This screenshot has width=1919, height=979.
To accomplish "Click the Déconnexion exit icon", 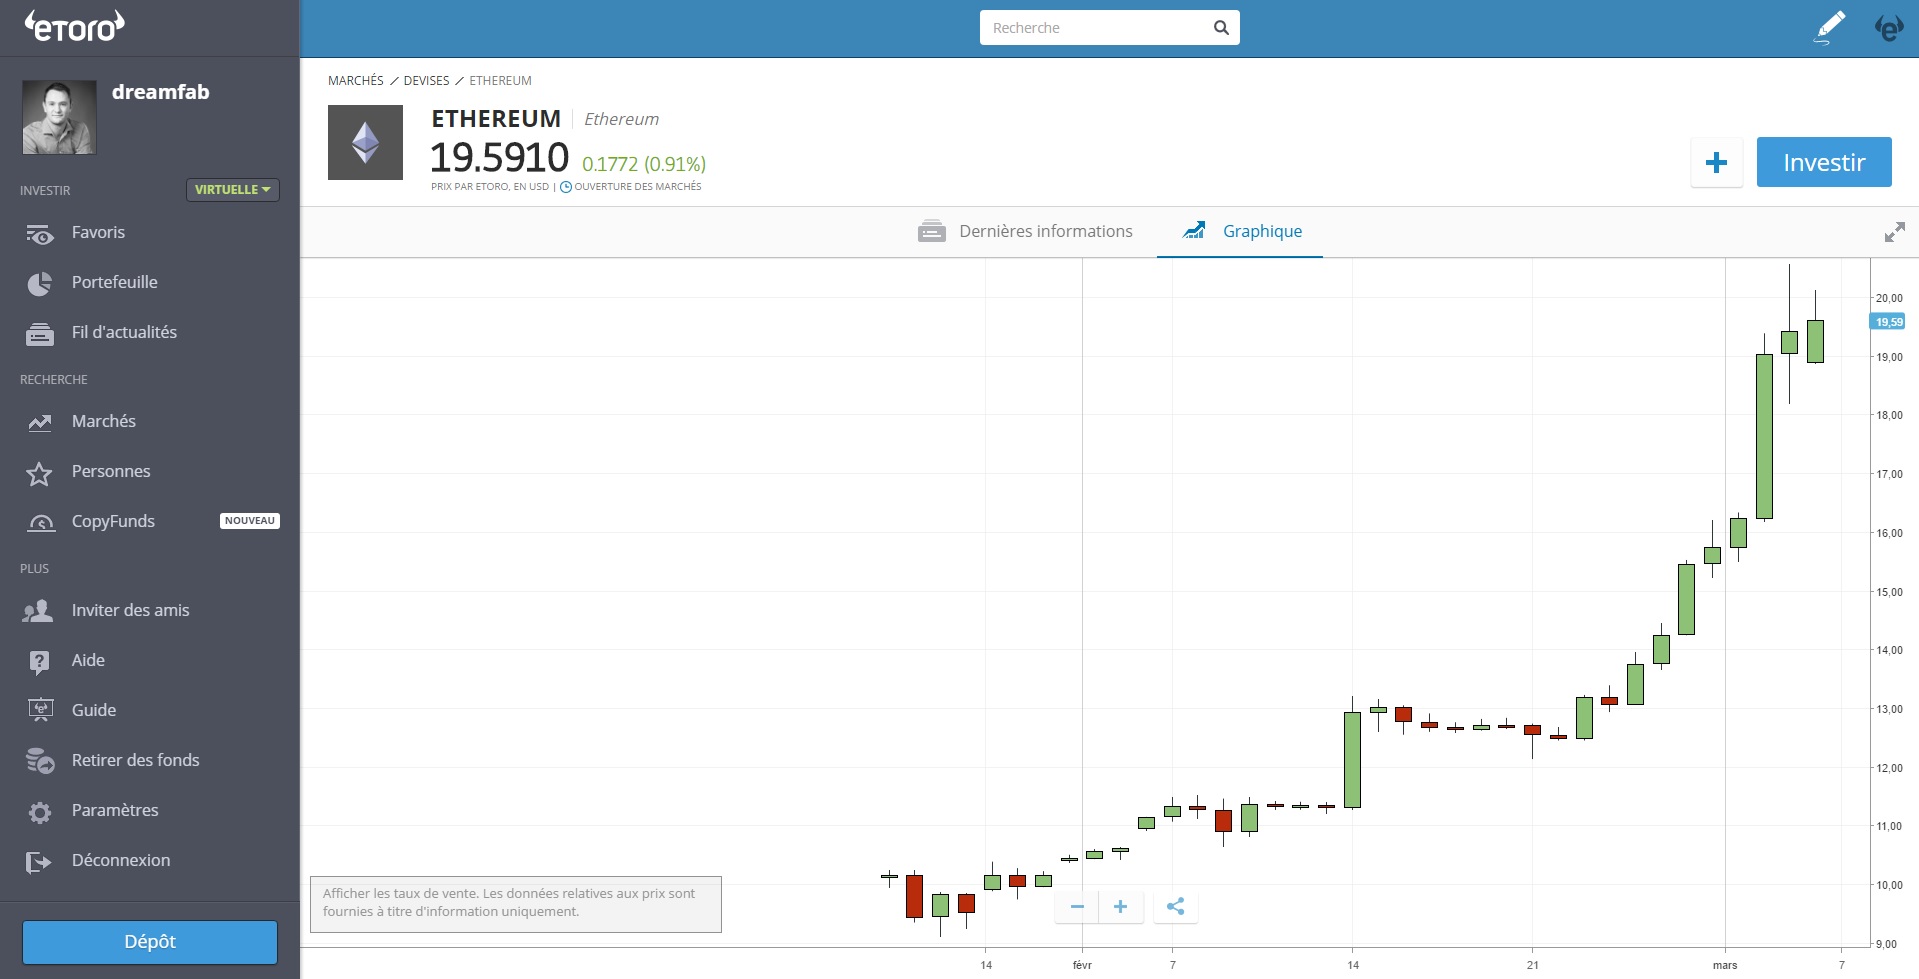I will 39,862.
